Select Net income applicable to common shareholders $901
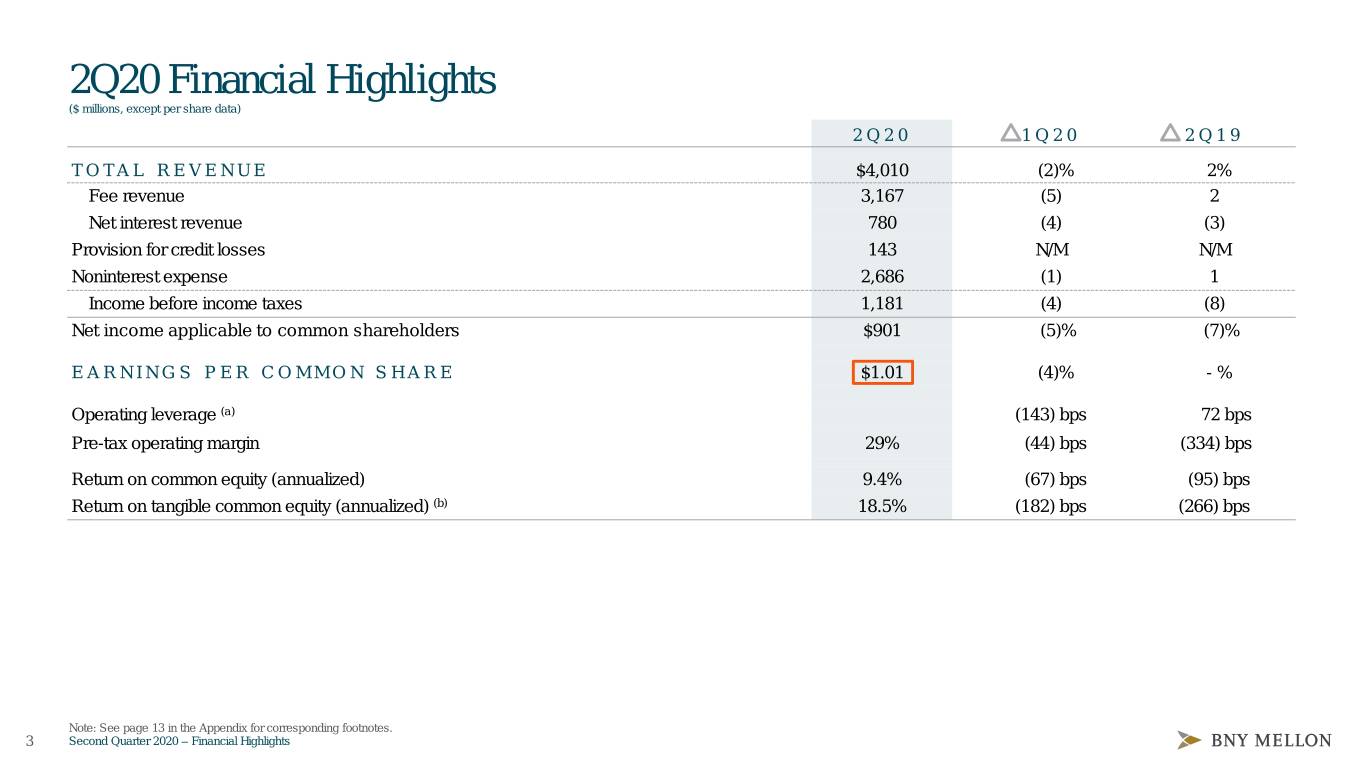The image size is (1365, 768). click(882, 331)
